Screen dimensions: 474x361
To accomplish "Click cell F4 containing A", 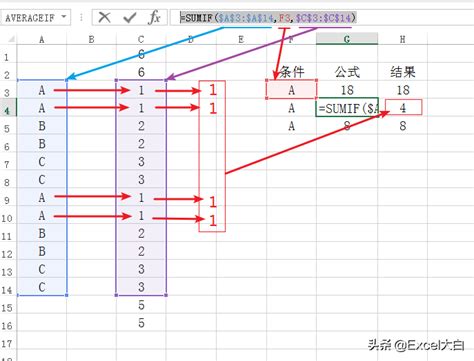I will [291, 108].
